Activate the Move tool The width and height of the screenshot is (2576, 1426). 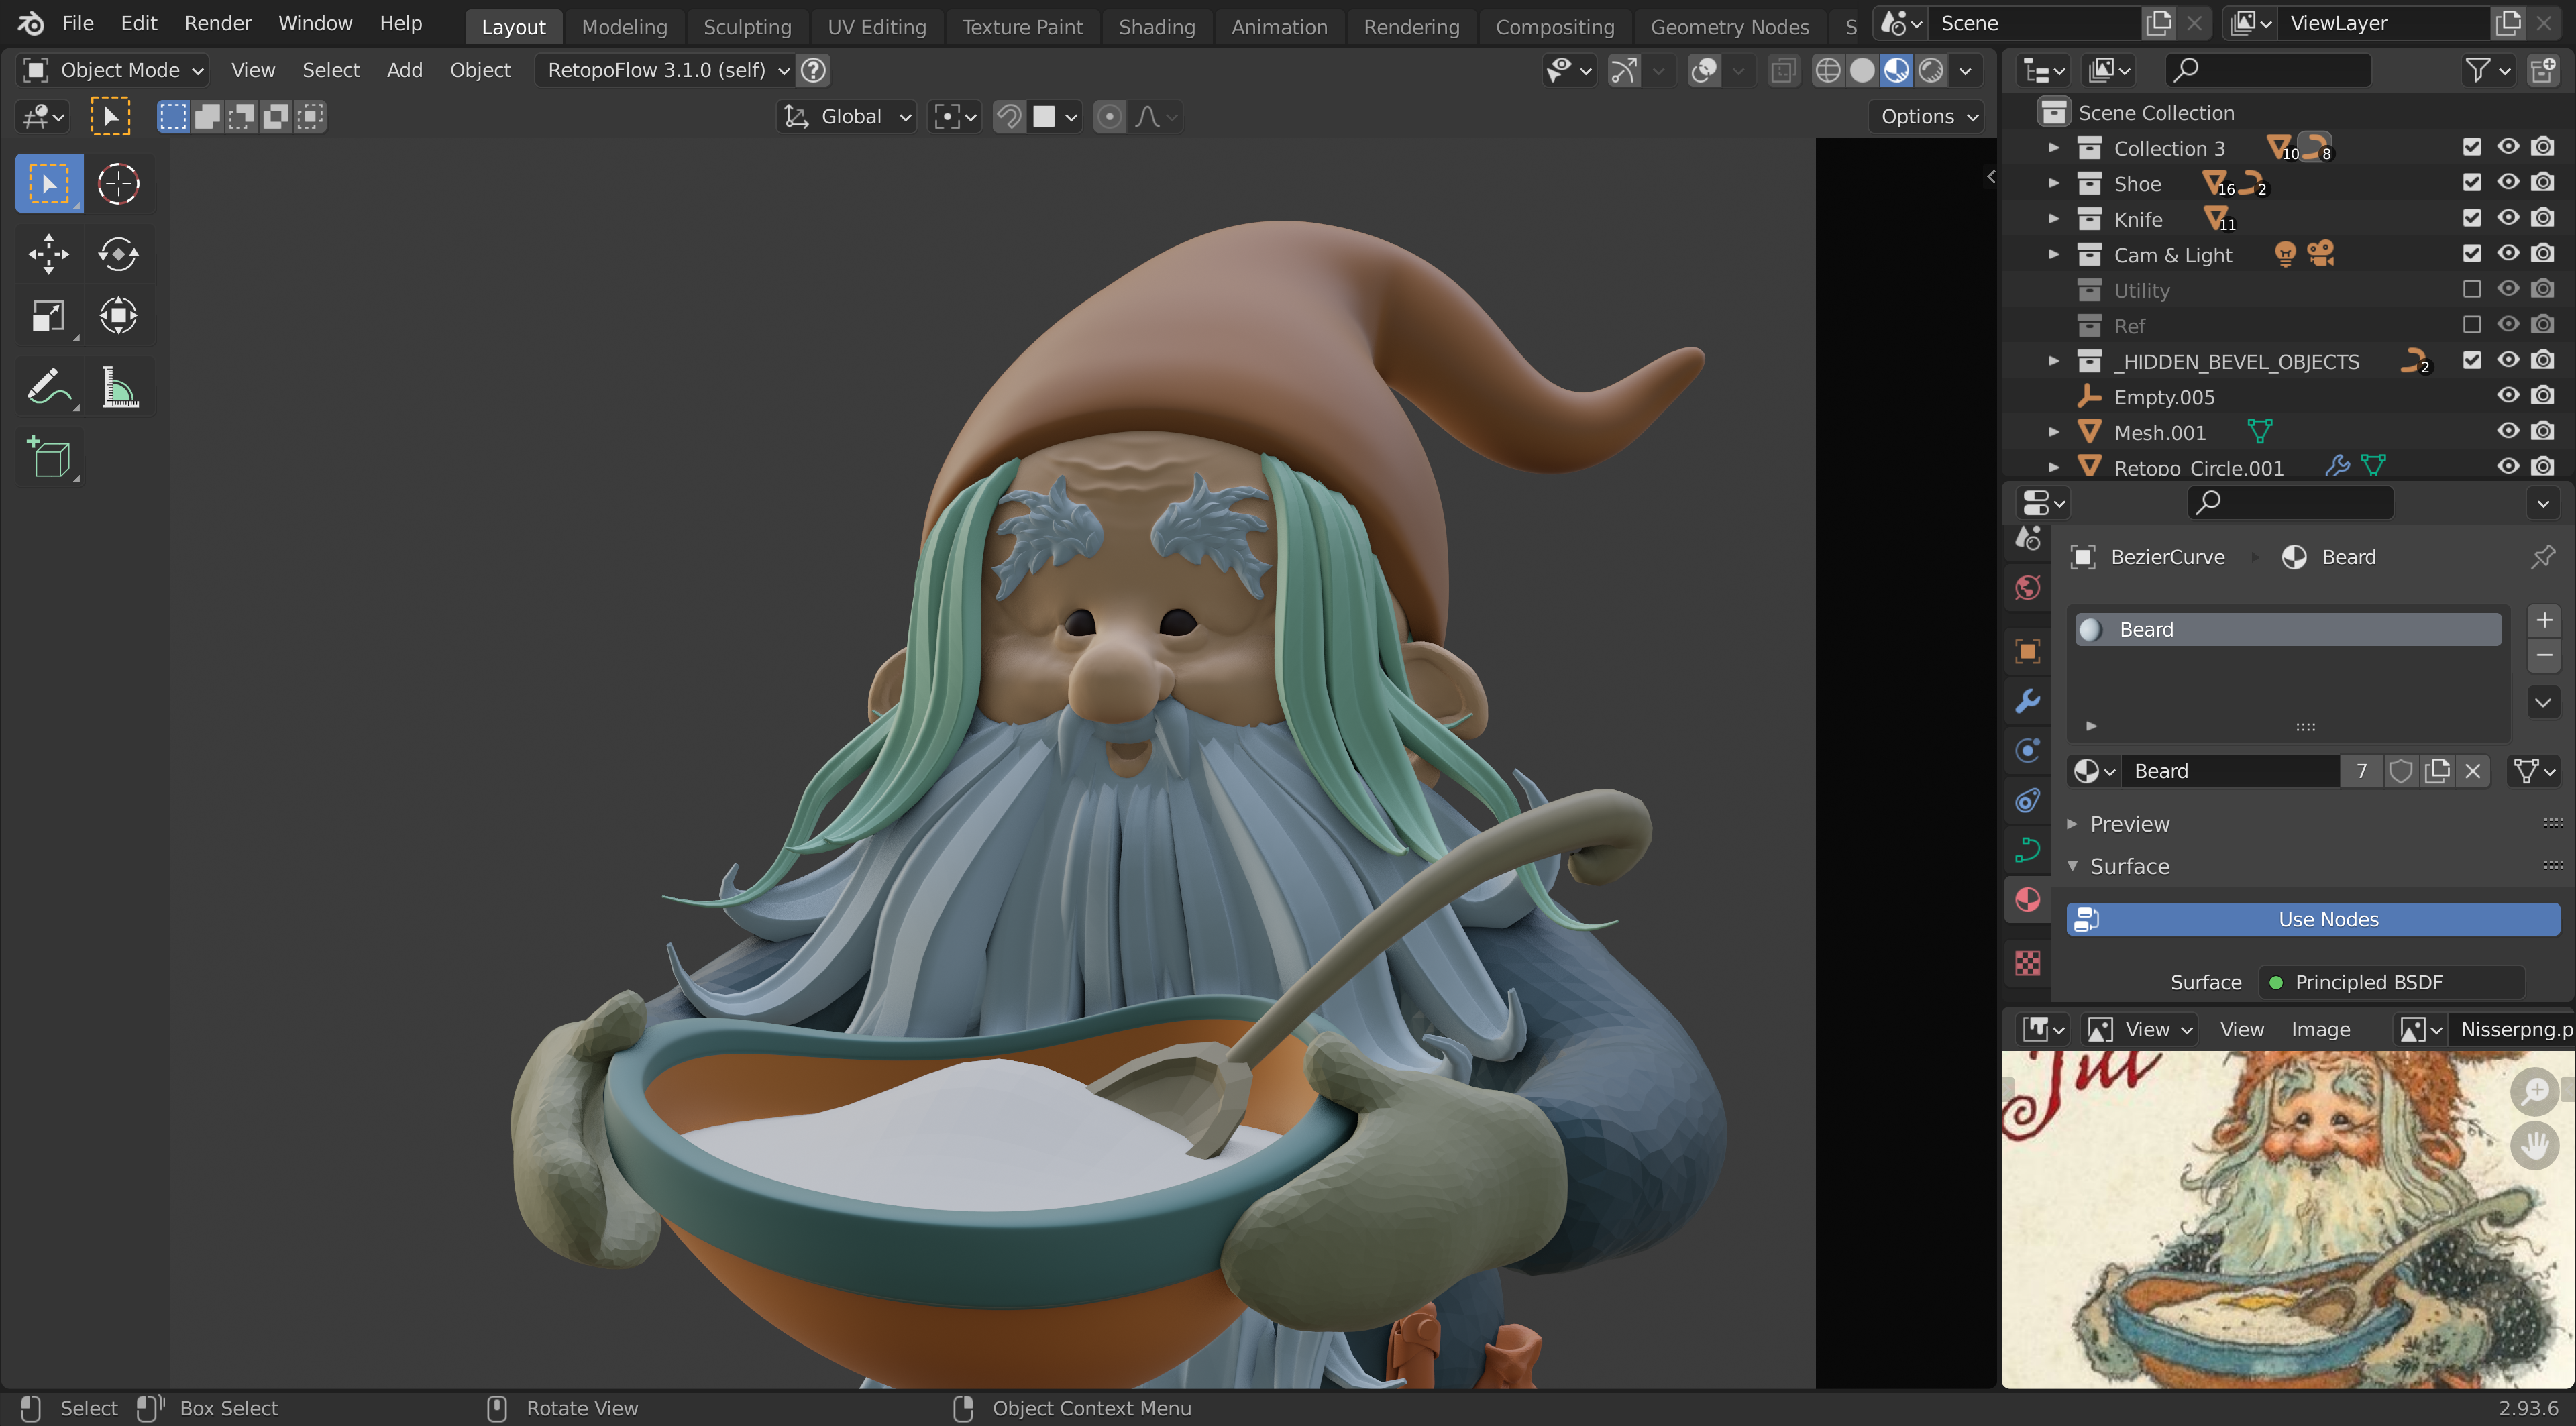48,254
